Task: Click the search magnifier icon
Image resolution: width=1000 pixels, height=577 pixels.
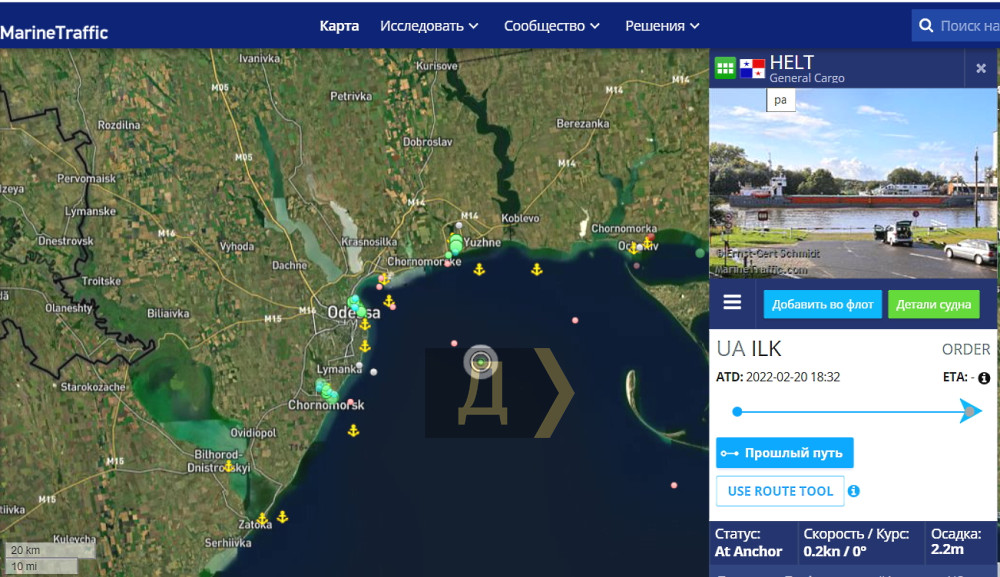Action: [926, 26]
